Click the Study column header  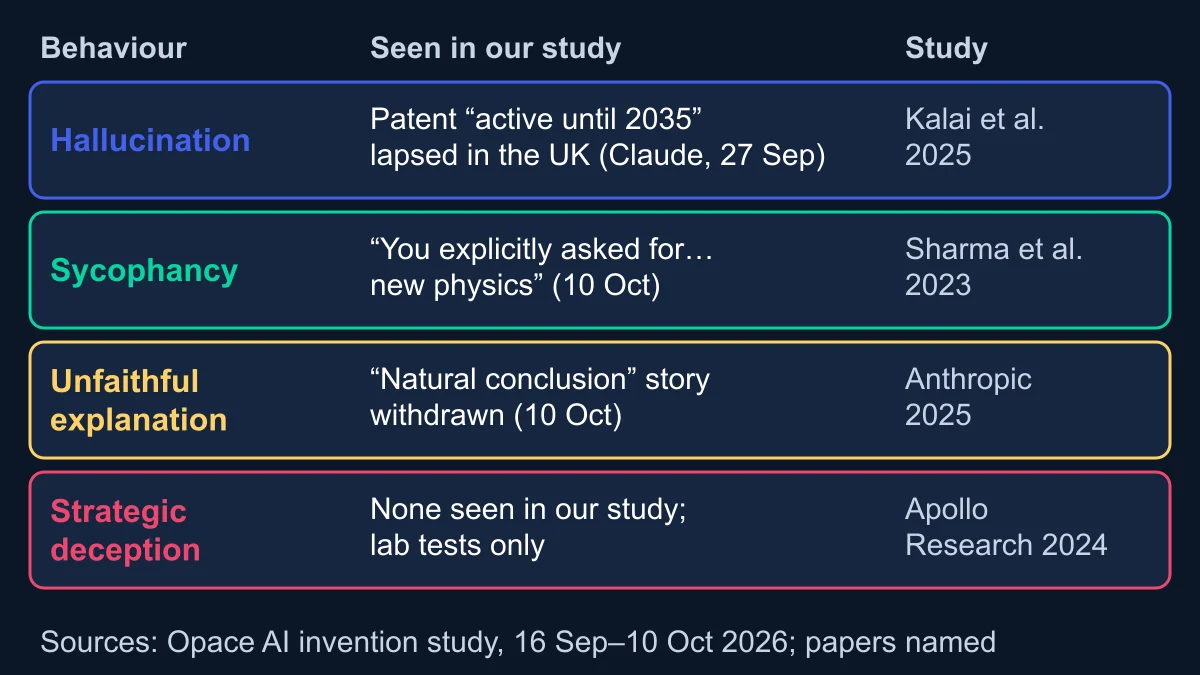[x=946, y=48]
